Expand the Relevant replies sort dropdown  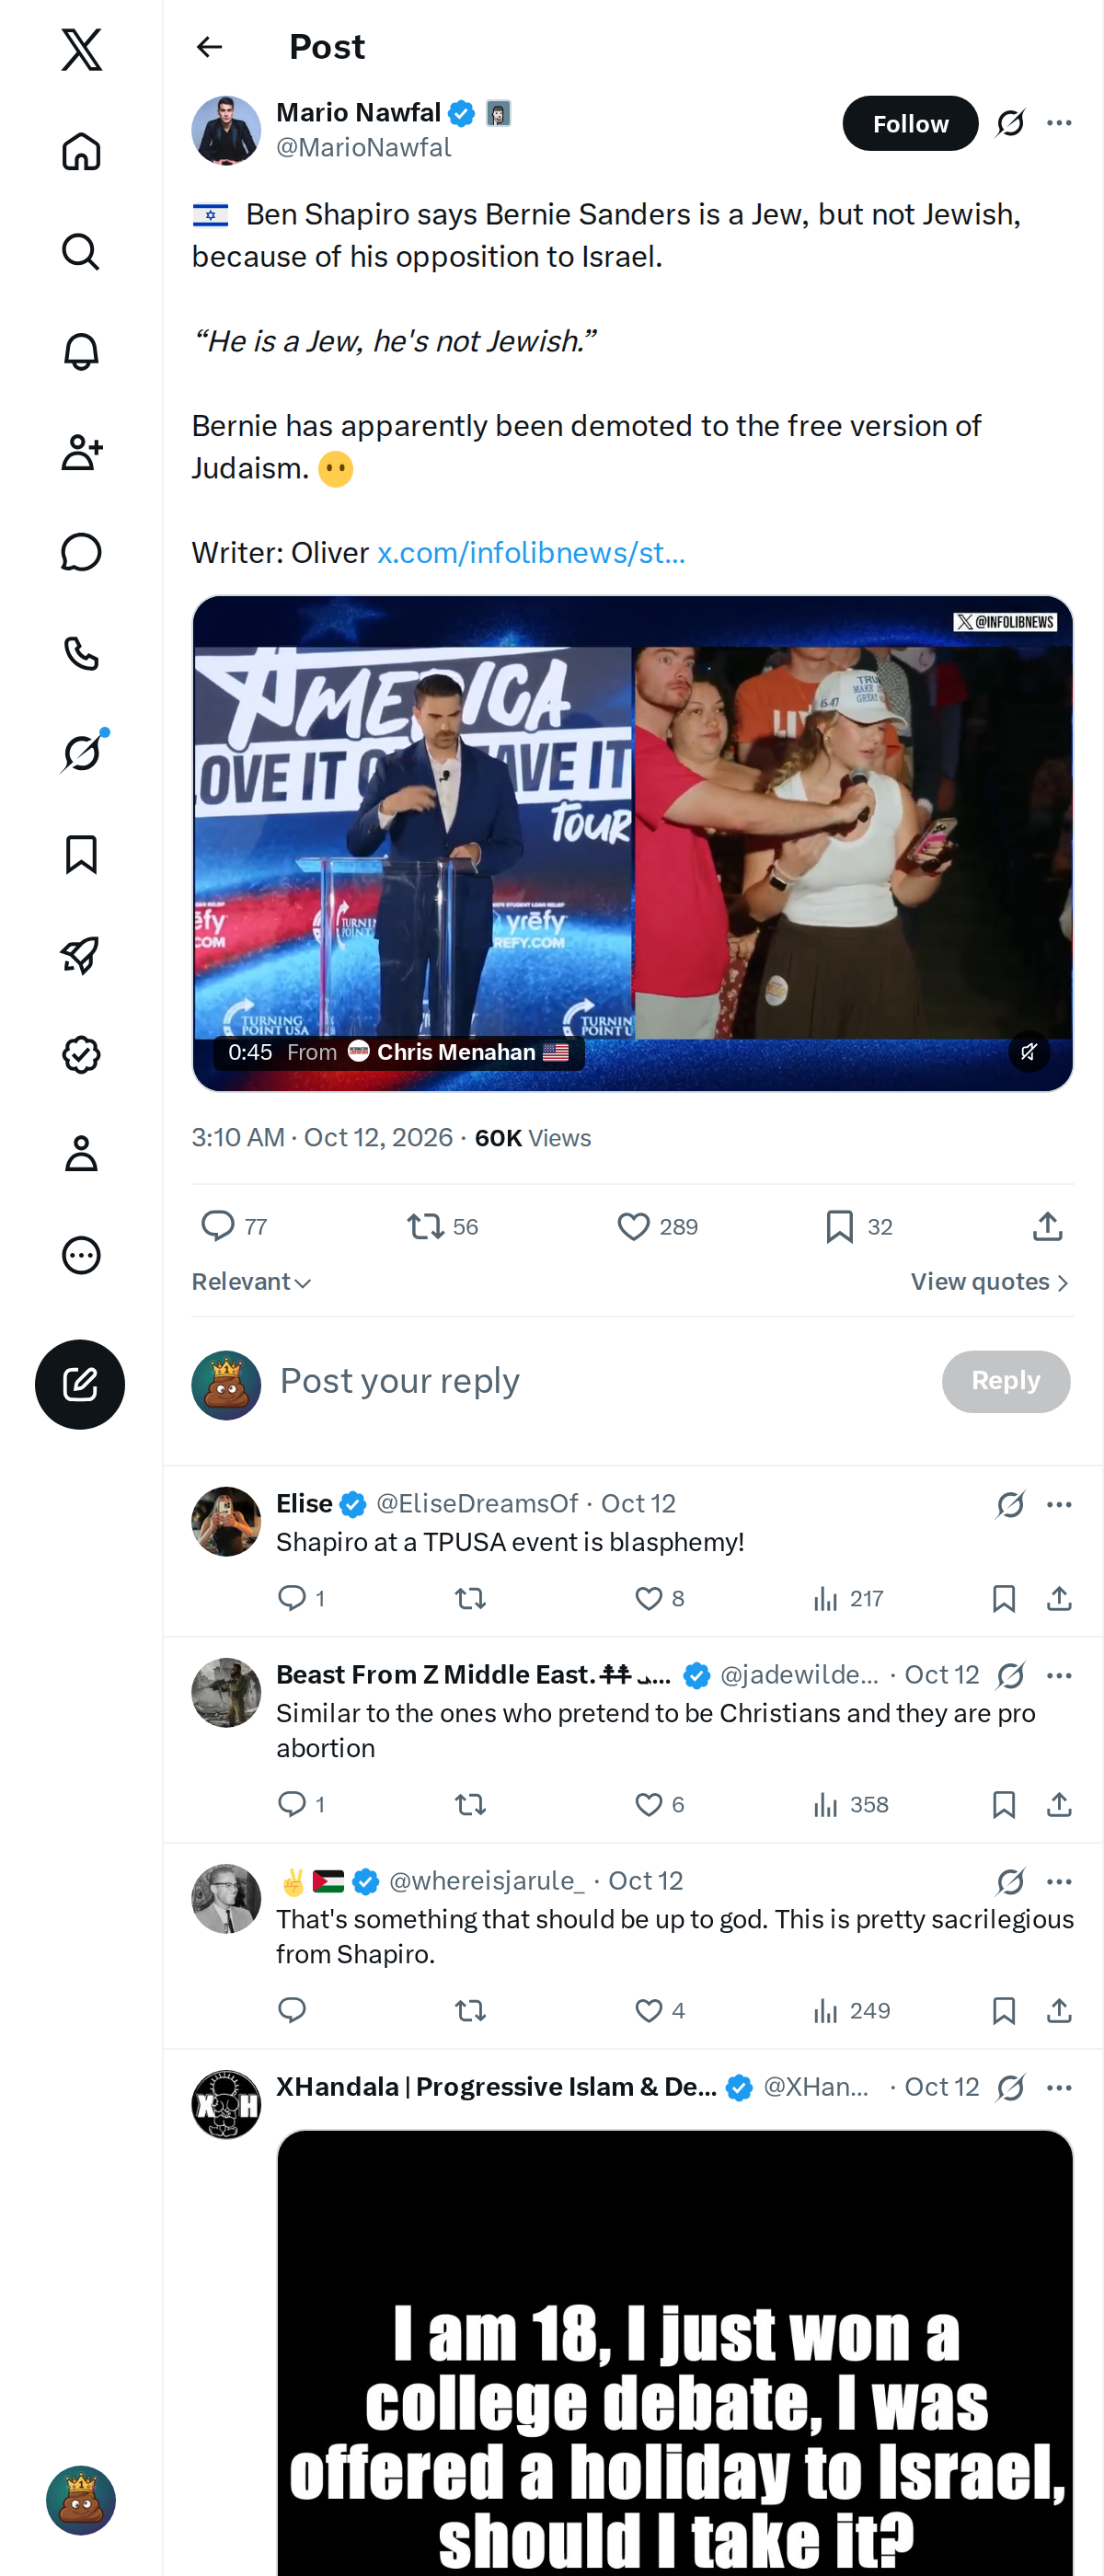(x=251, y=1282)
